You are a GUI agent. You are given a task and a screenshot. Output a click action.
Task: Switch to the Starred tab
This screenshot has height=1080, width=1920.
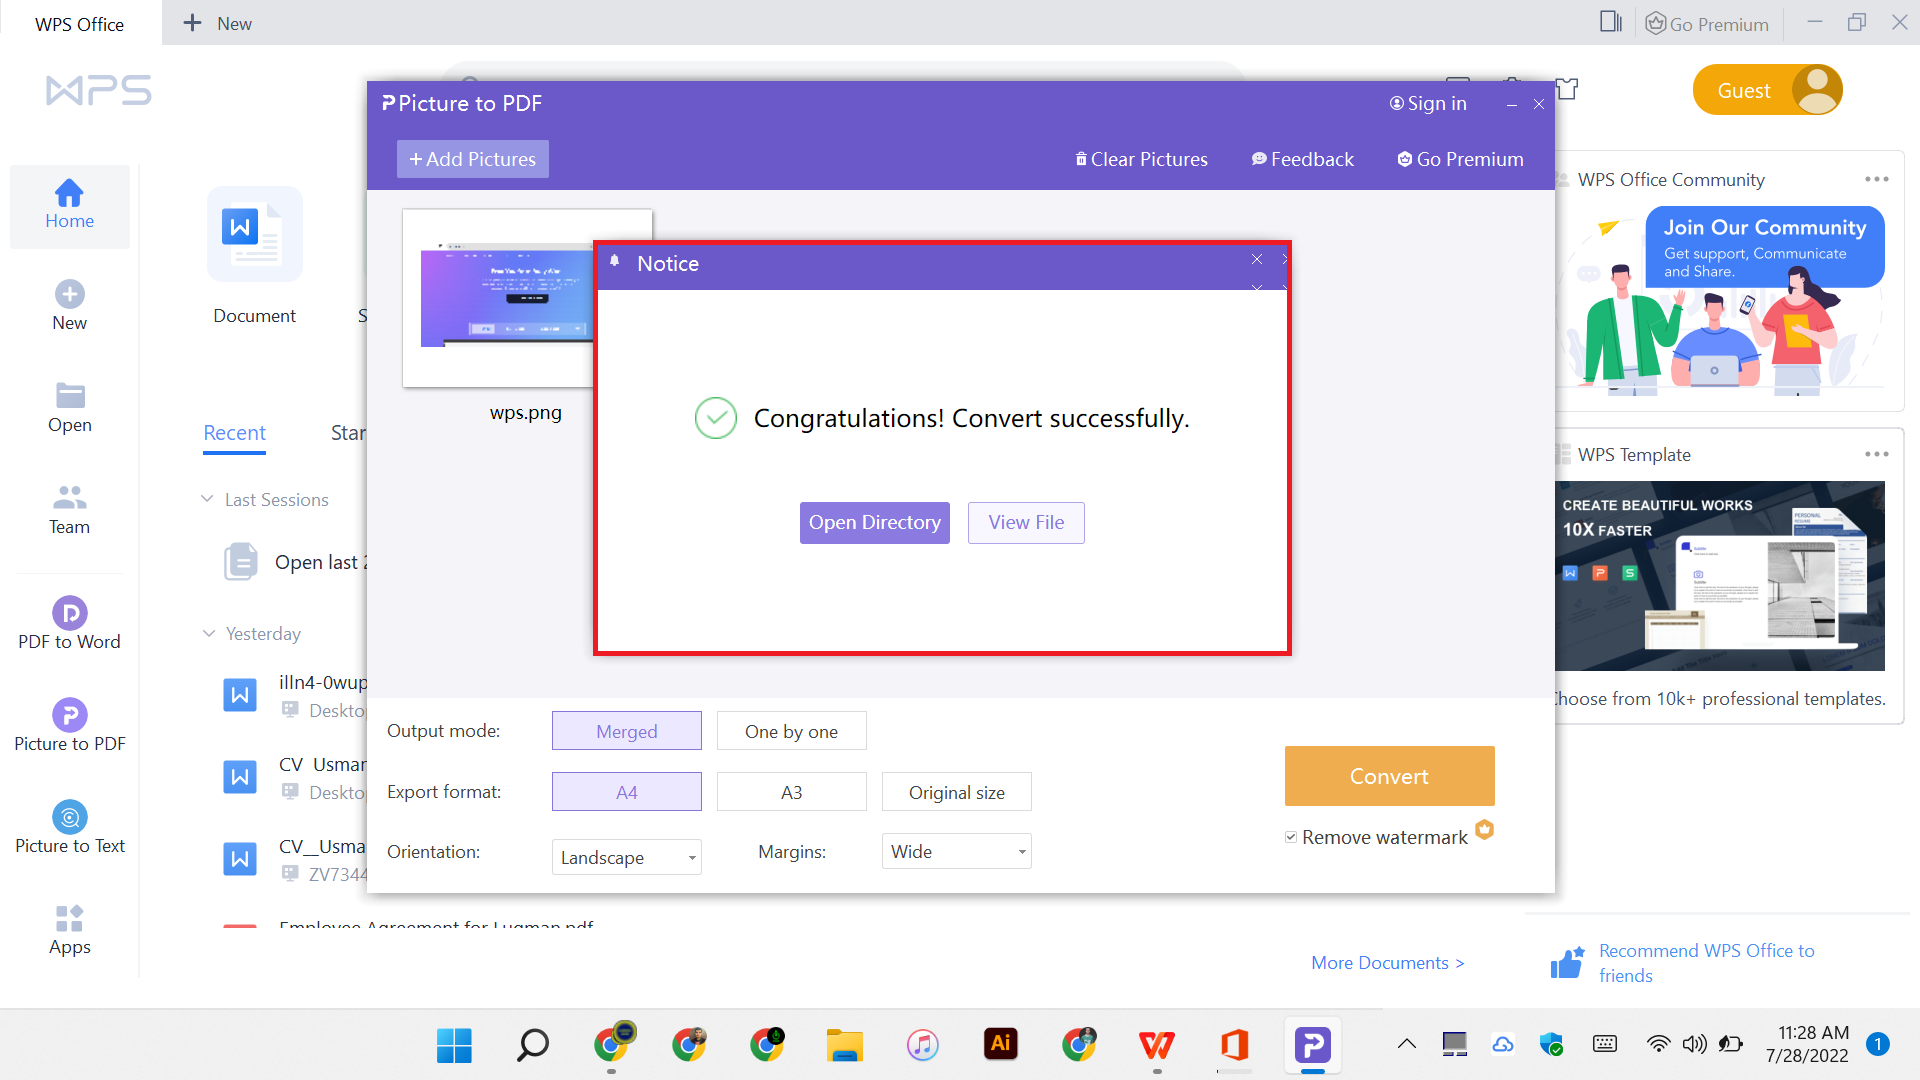(x=350, y=432)
